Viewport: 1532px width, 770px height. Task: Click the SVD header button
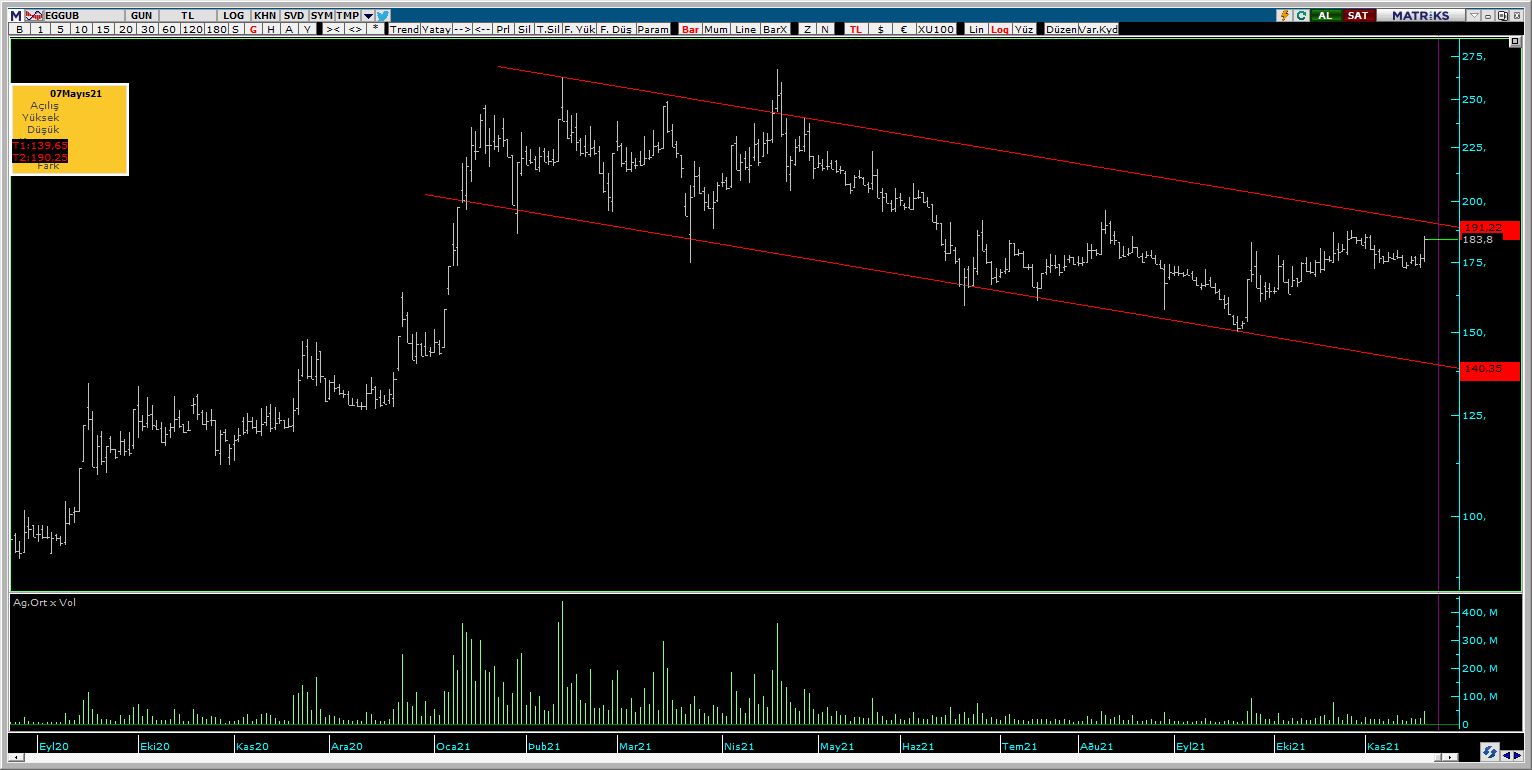[294, 16]
